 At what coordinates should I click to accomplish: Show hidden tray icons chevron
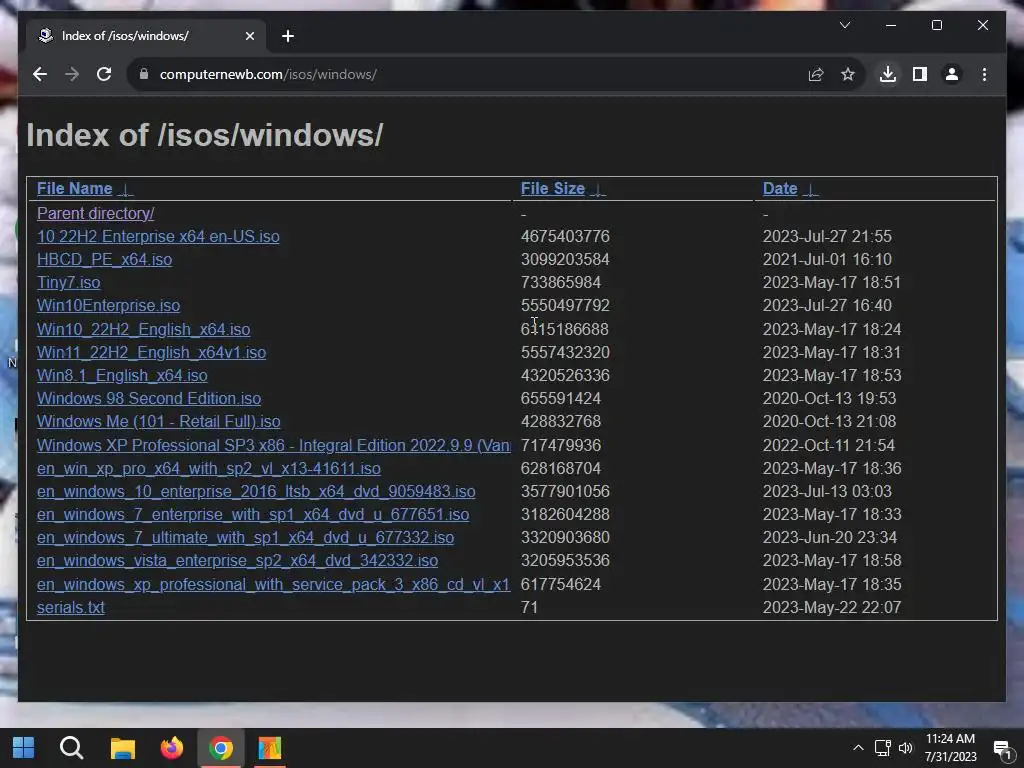point(858,748)
